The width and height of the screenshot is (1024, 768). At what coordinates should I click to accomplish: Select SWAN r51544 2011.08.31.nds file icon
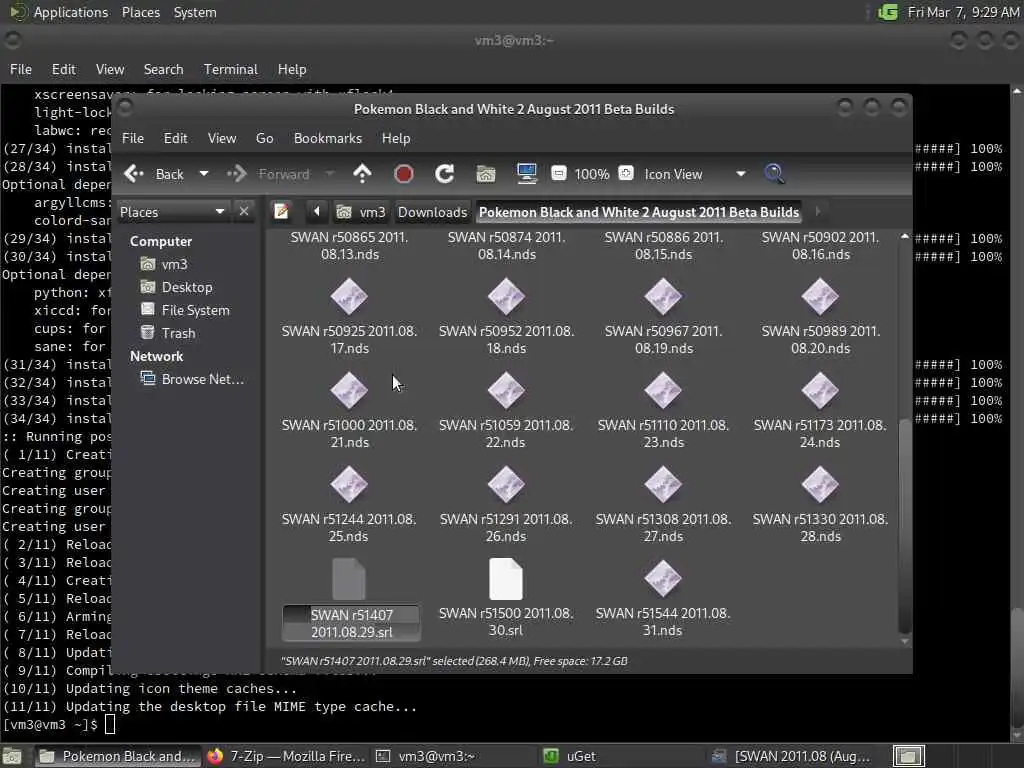click(x=663, y=579)
